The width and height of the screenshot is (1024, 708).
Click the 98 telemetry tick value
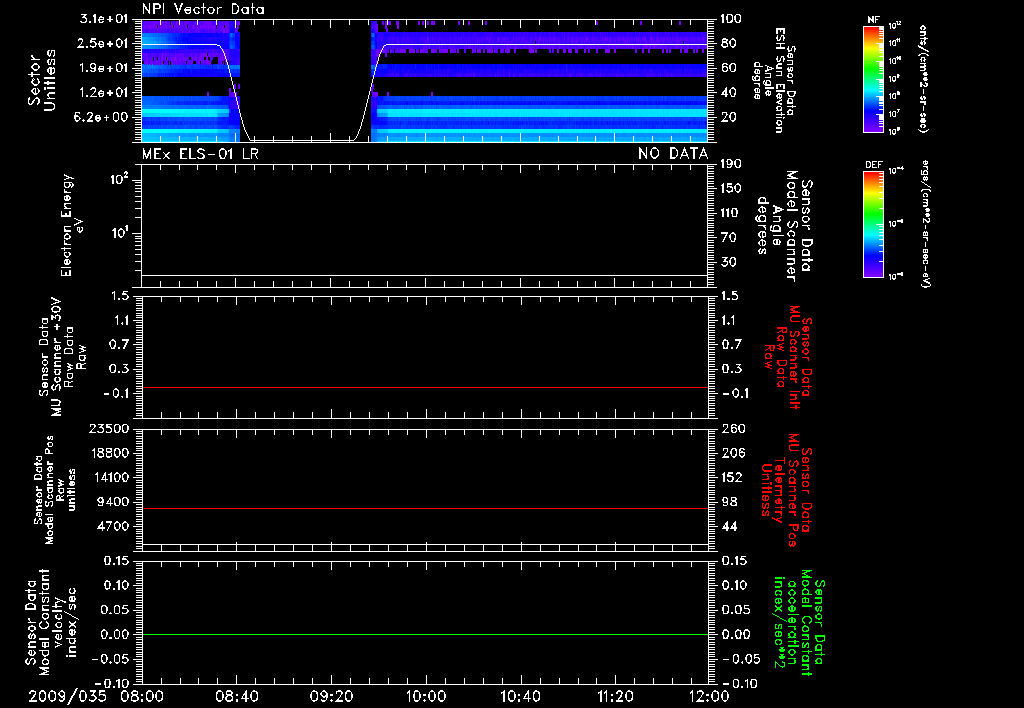pos(729,502)
